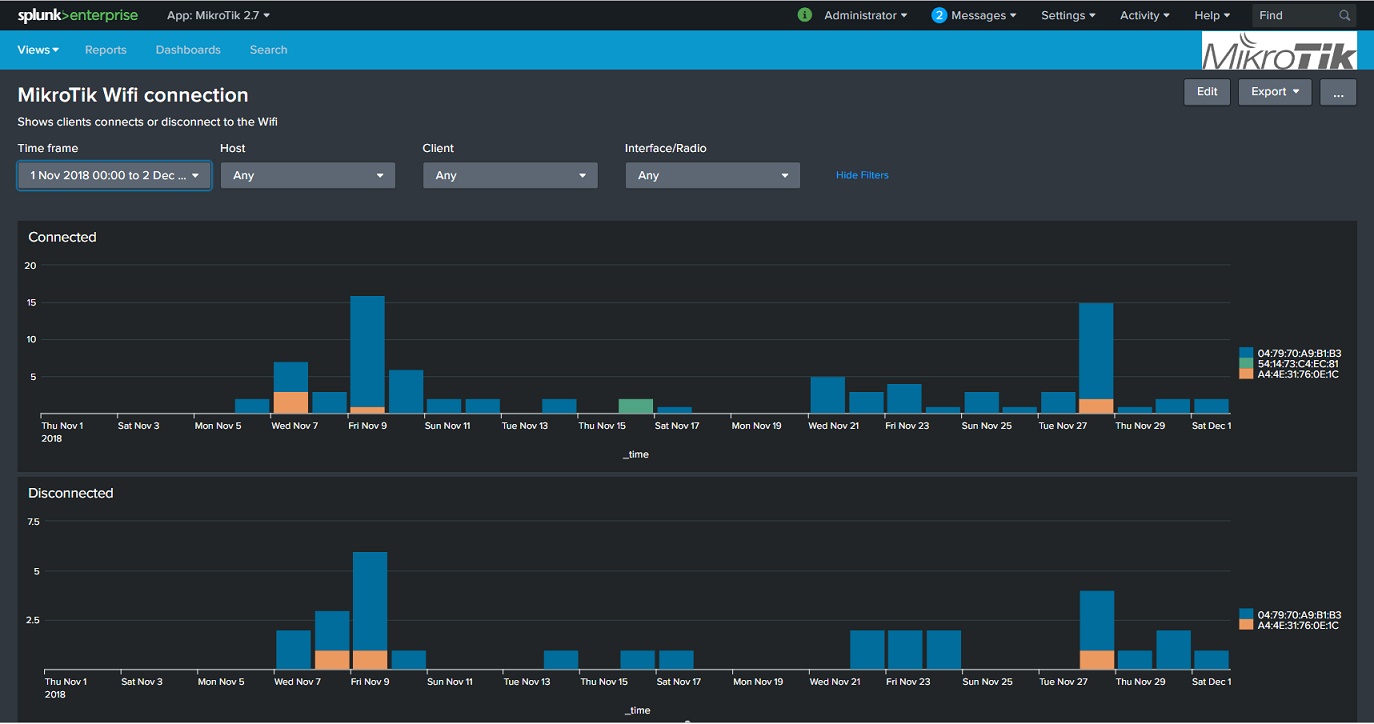
Task: Click the tallest Nov 9 bar in Disconnected chart
Action: [370, 601]
